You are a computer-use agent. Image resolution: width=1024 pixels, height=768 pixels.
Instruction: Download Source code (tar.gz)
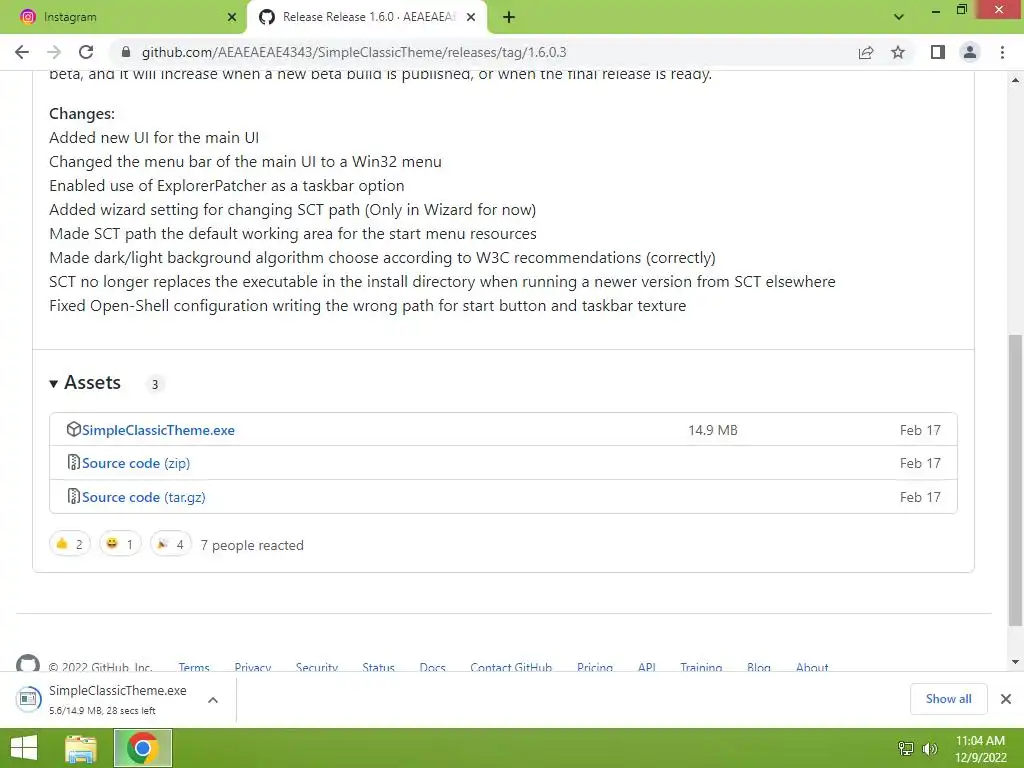144,497
